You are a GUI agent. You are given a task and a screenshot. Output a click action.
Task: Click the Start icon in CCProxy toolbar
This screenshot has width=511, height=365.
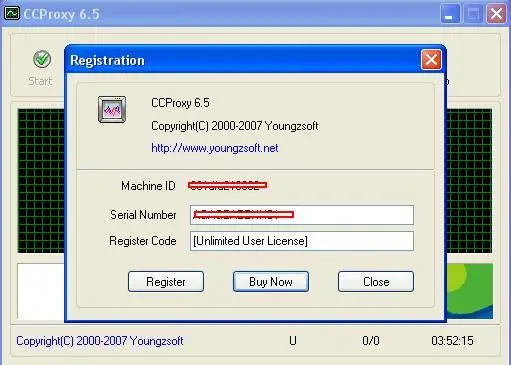pos(42,60)
